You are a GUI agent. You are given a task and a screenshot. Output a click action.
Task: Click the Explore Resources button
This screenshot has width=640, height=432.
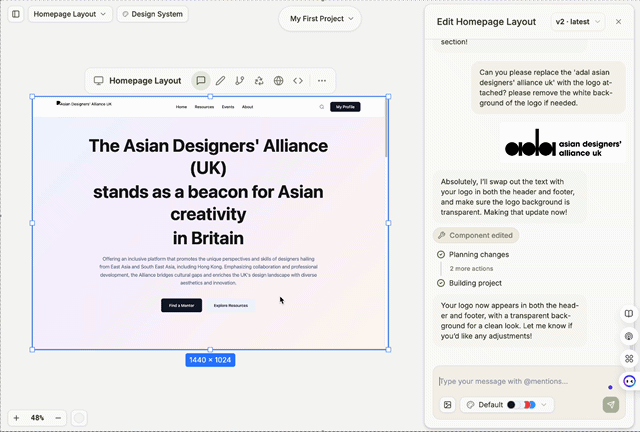tap(231, 305)
